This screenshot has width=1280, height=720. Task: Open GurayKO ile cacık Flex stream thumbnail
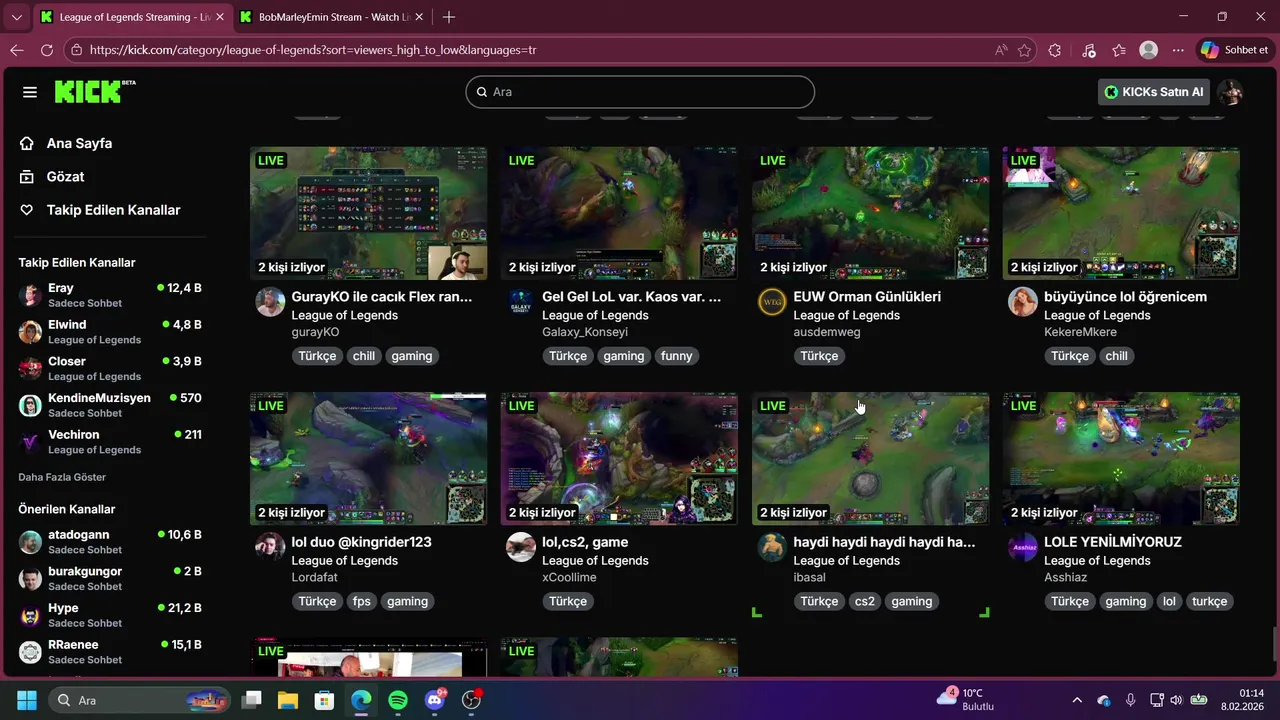point(369,214)
